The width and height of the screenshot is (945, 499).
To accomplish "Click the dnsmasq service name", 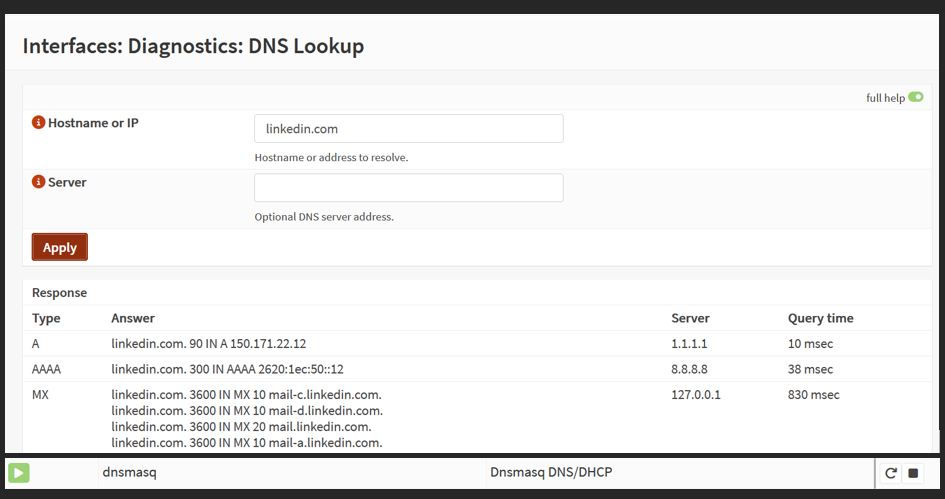I will coord(129,472).
